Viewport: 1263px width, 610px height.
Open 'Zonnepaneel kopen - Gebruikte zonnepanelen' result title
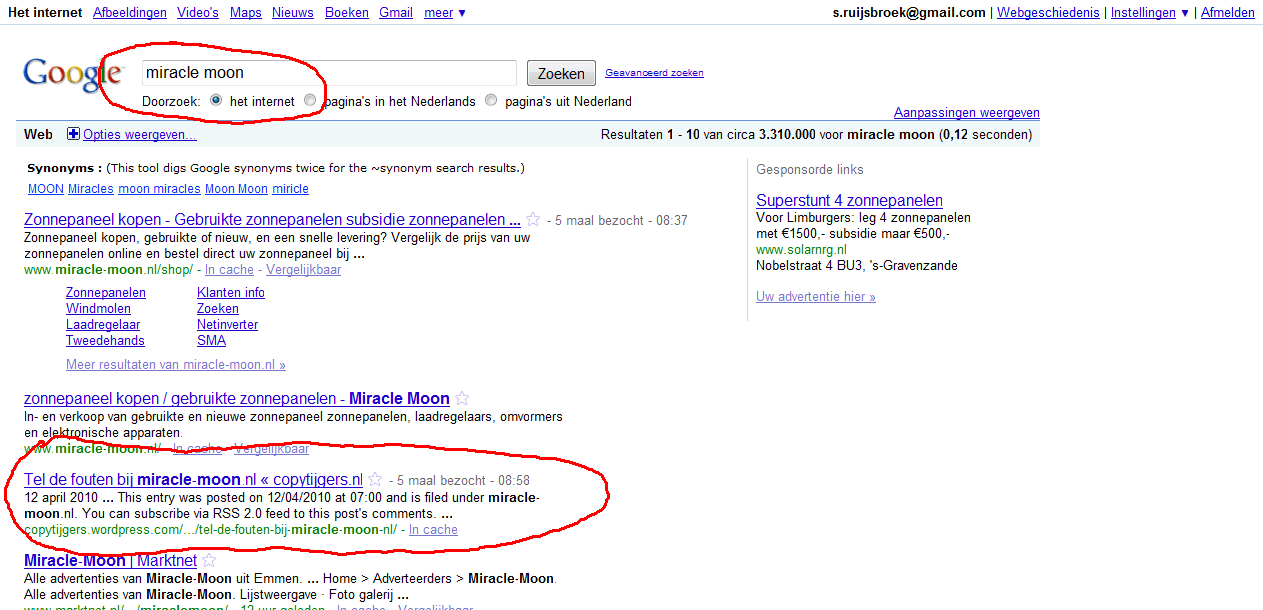[272, 220]
